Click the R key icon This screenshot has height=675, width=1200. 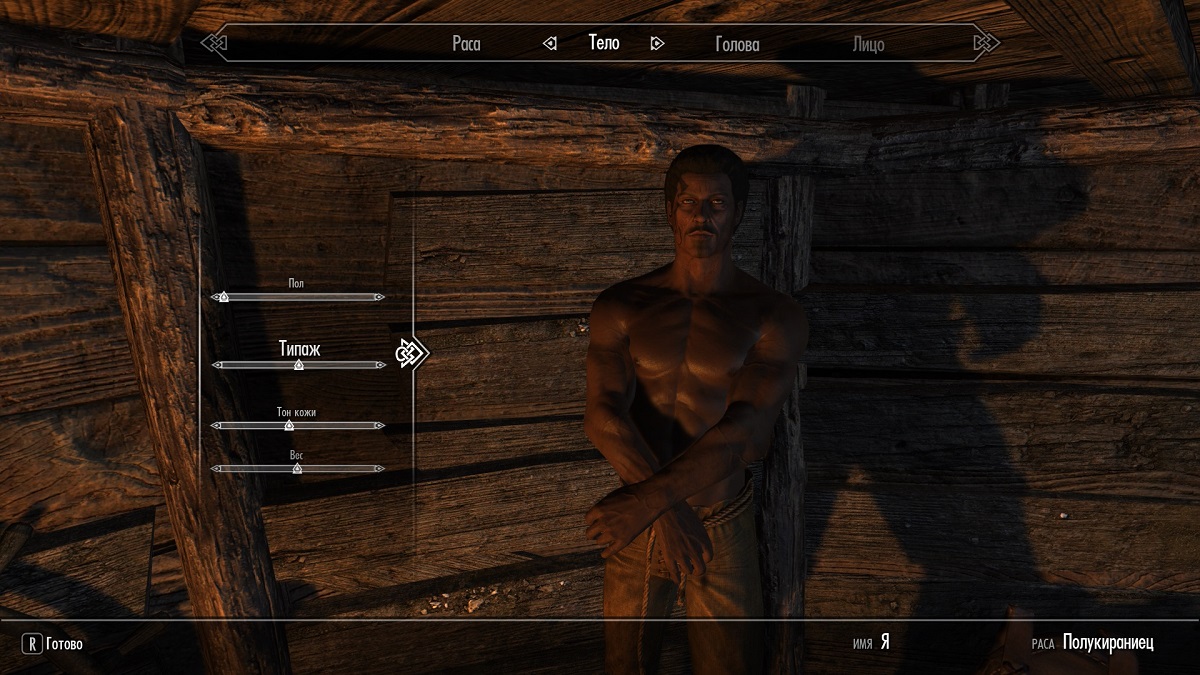point(31,644)
